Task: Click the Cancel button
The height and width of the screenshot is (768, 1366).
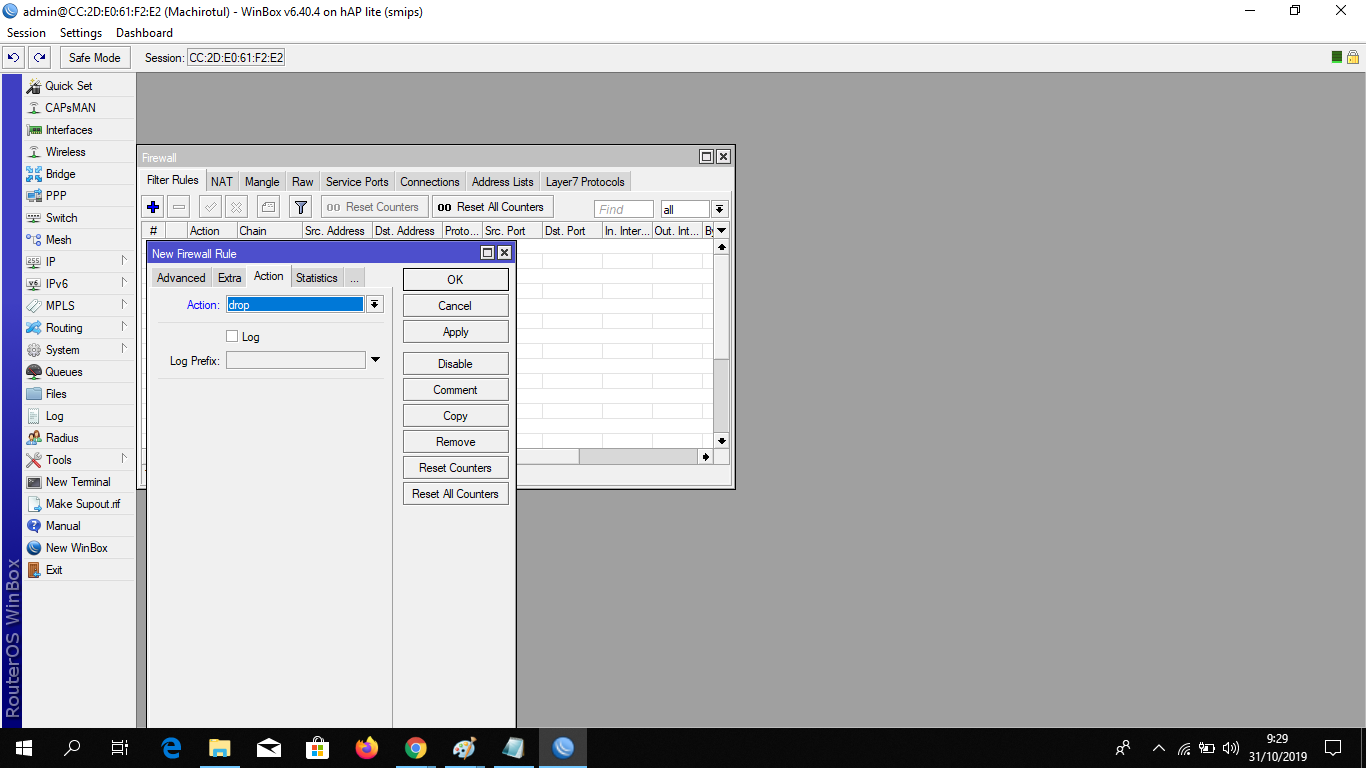Action: pos(456,306)
